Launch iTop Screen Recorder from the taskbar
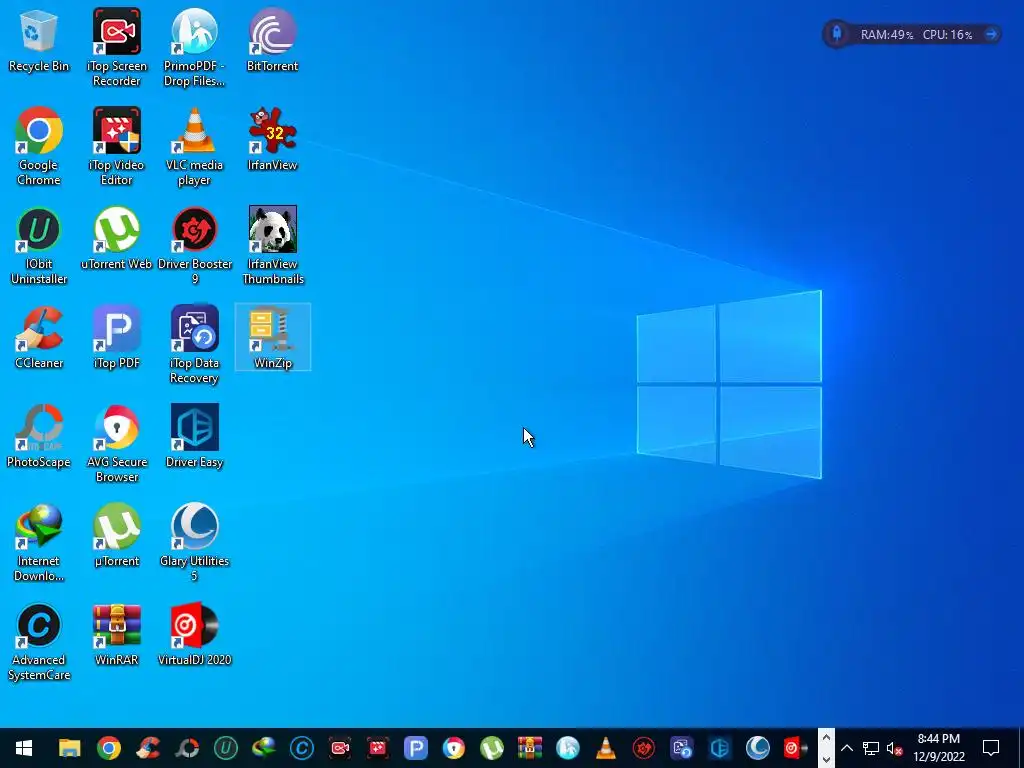 340,748
